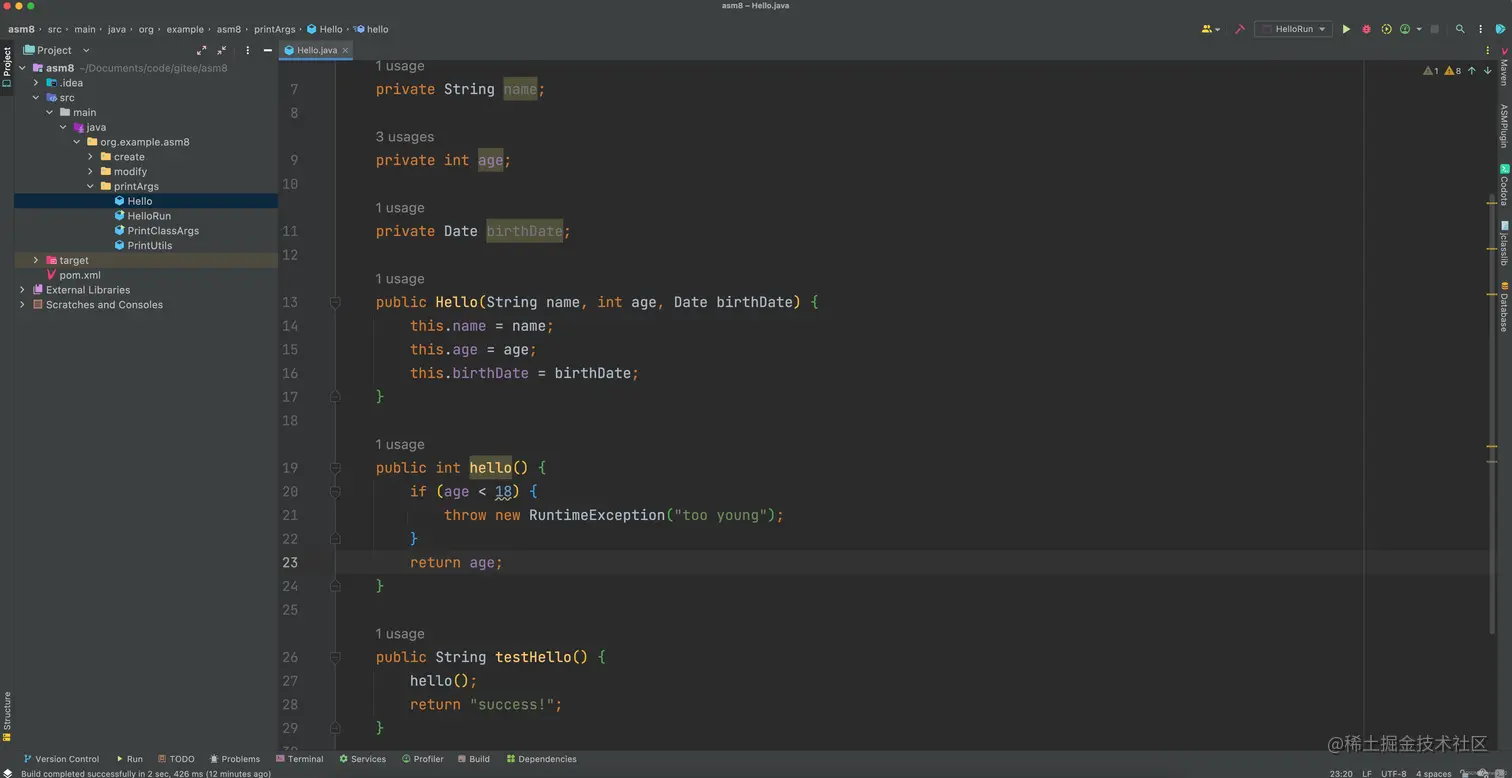The image size is (1512, 778).
Task: Open the ASMPlugin side tool window
Action: click(1503, 126)
